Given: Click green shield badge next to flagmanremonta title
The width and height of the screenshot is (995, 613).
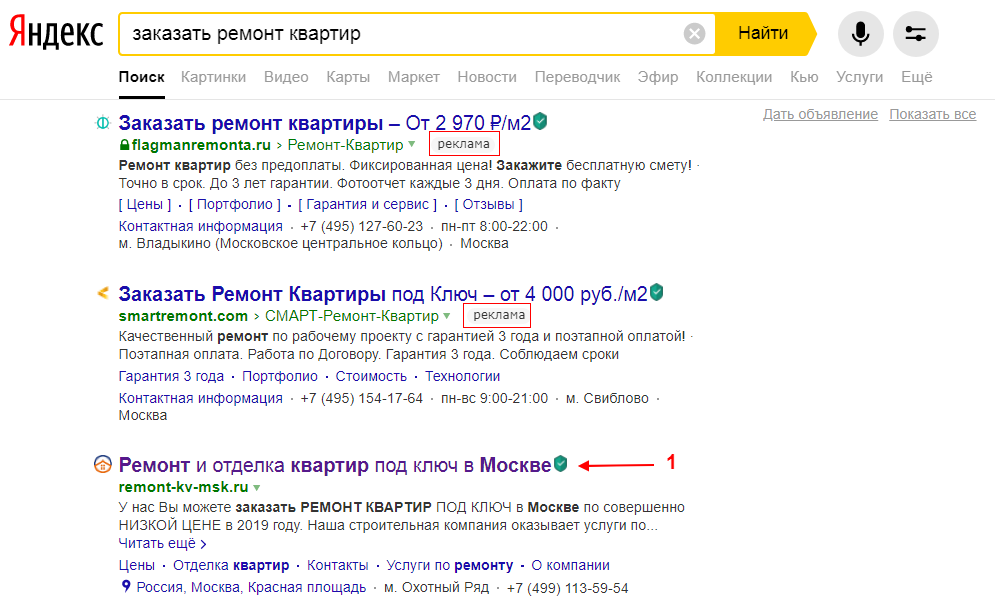Looking at the screenshot, I should [x=540, y=122].
